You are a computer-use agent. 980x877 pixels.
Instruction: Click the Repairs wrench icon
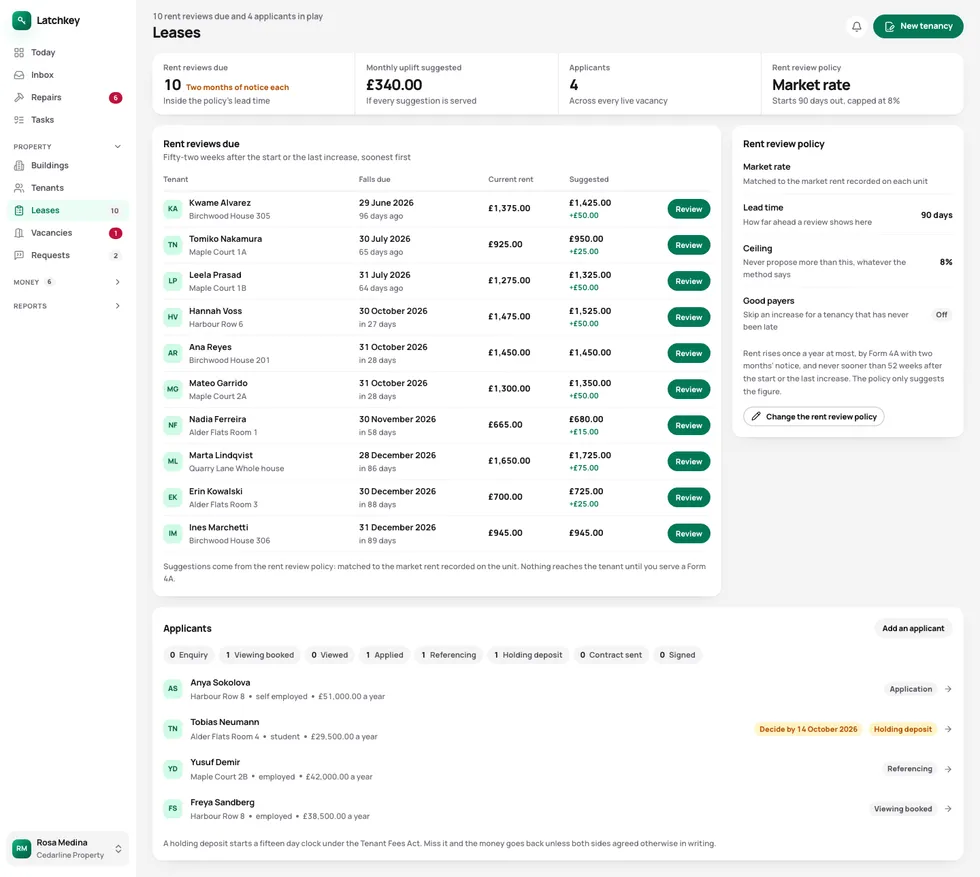(19, 98)
